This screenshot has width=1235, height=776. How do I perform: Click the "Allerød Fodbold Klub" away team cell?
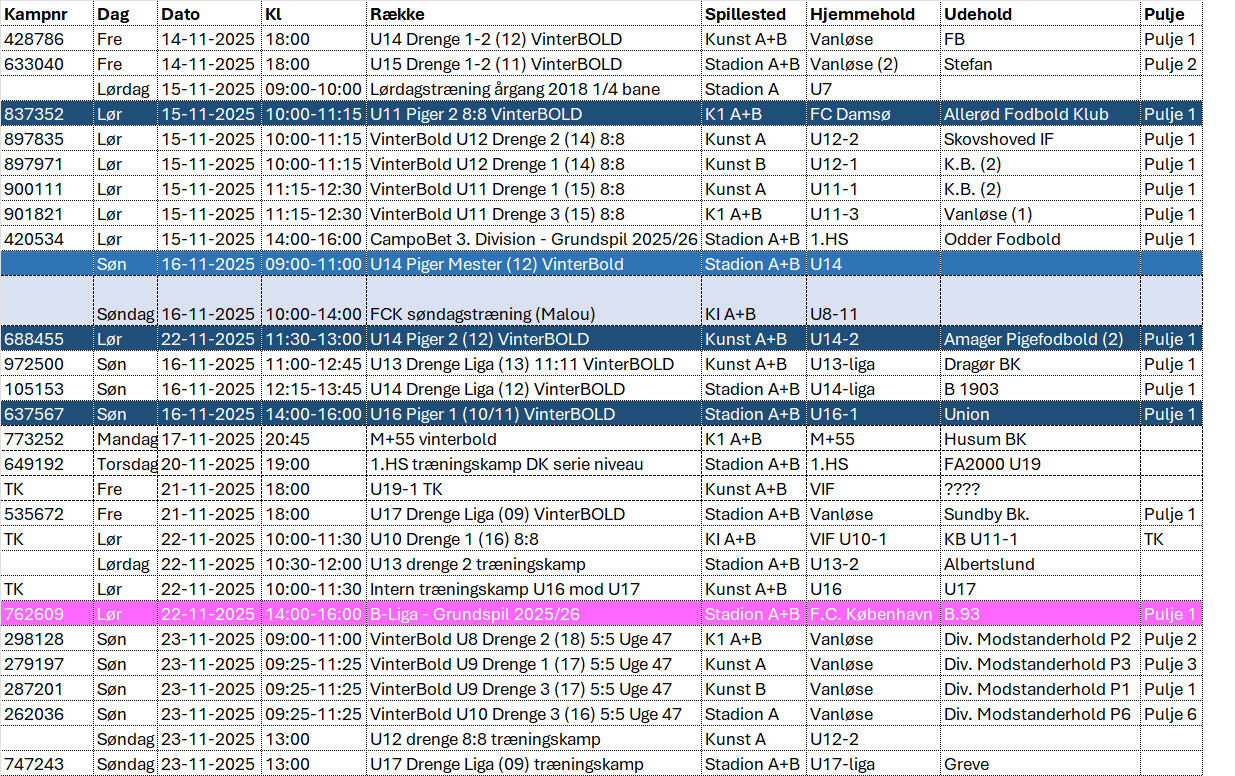pyautogui.click(x=1026, y=115)
